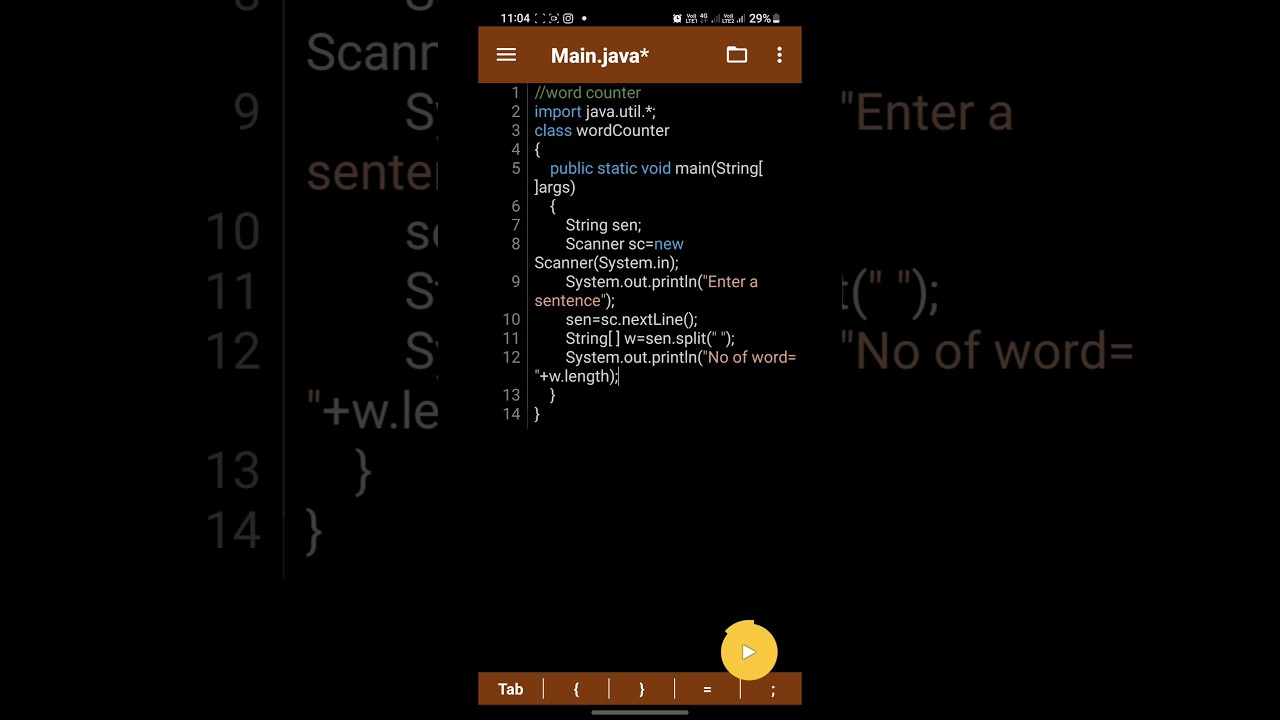Image resolution: width=1280 pixels, height=720 pixels.
Task: Place cursor on '//word counter' comment
Action: [588, 93]
